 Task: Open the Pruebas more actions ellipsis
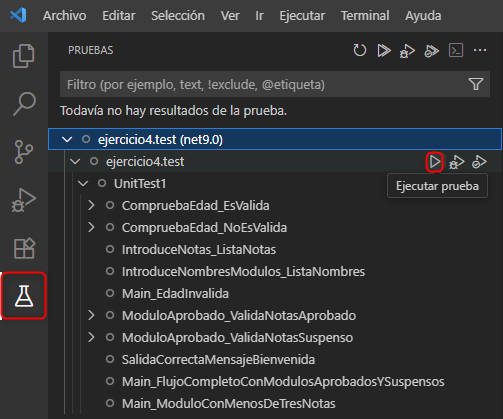click(x=480, y=50)
